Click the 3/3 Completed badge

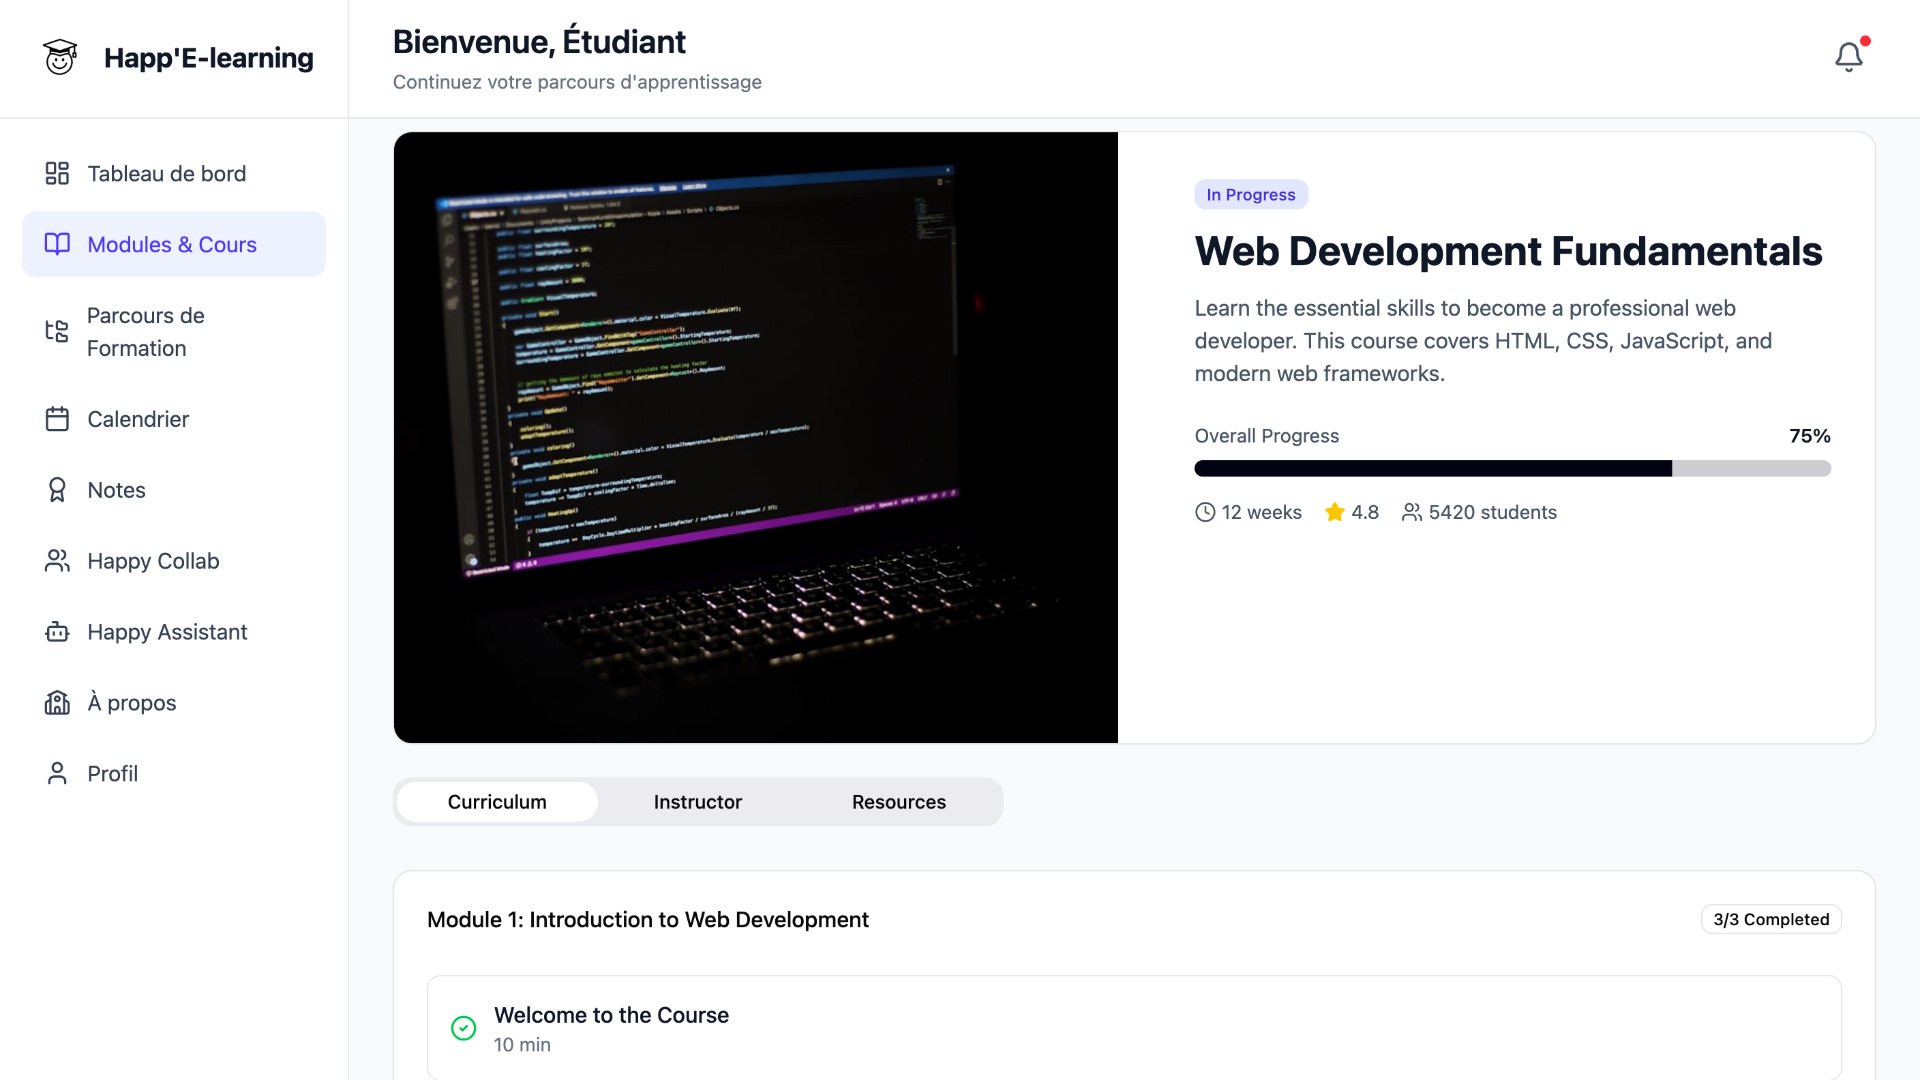tap(1771, 919)
